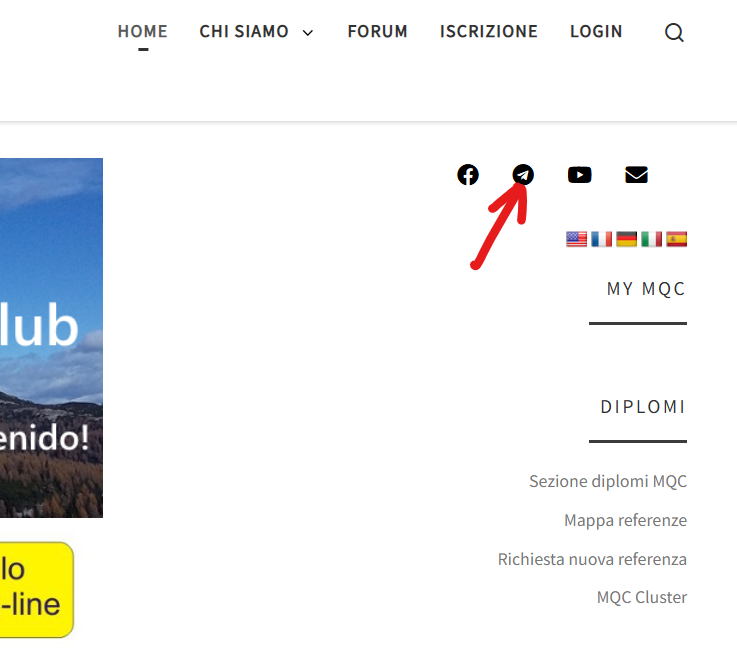Open the YouTube channel icon
Screen dimensions: 737x655
(579, 175)
